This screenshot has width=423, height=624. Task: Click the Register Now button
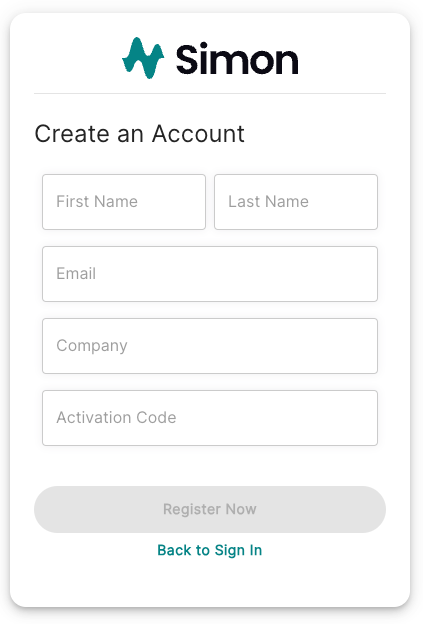point(210,509)
